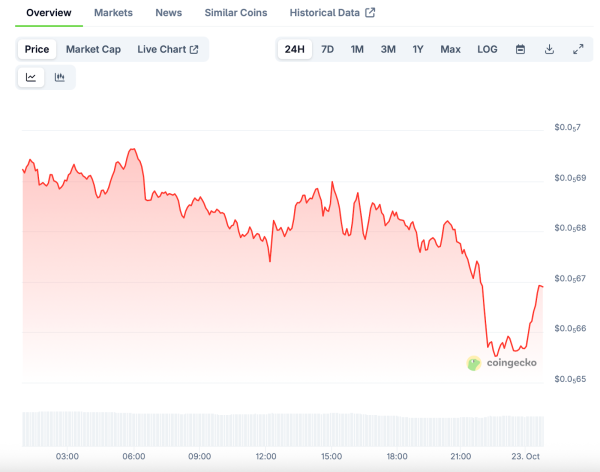Select the line chart view icon

31,77
